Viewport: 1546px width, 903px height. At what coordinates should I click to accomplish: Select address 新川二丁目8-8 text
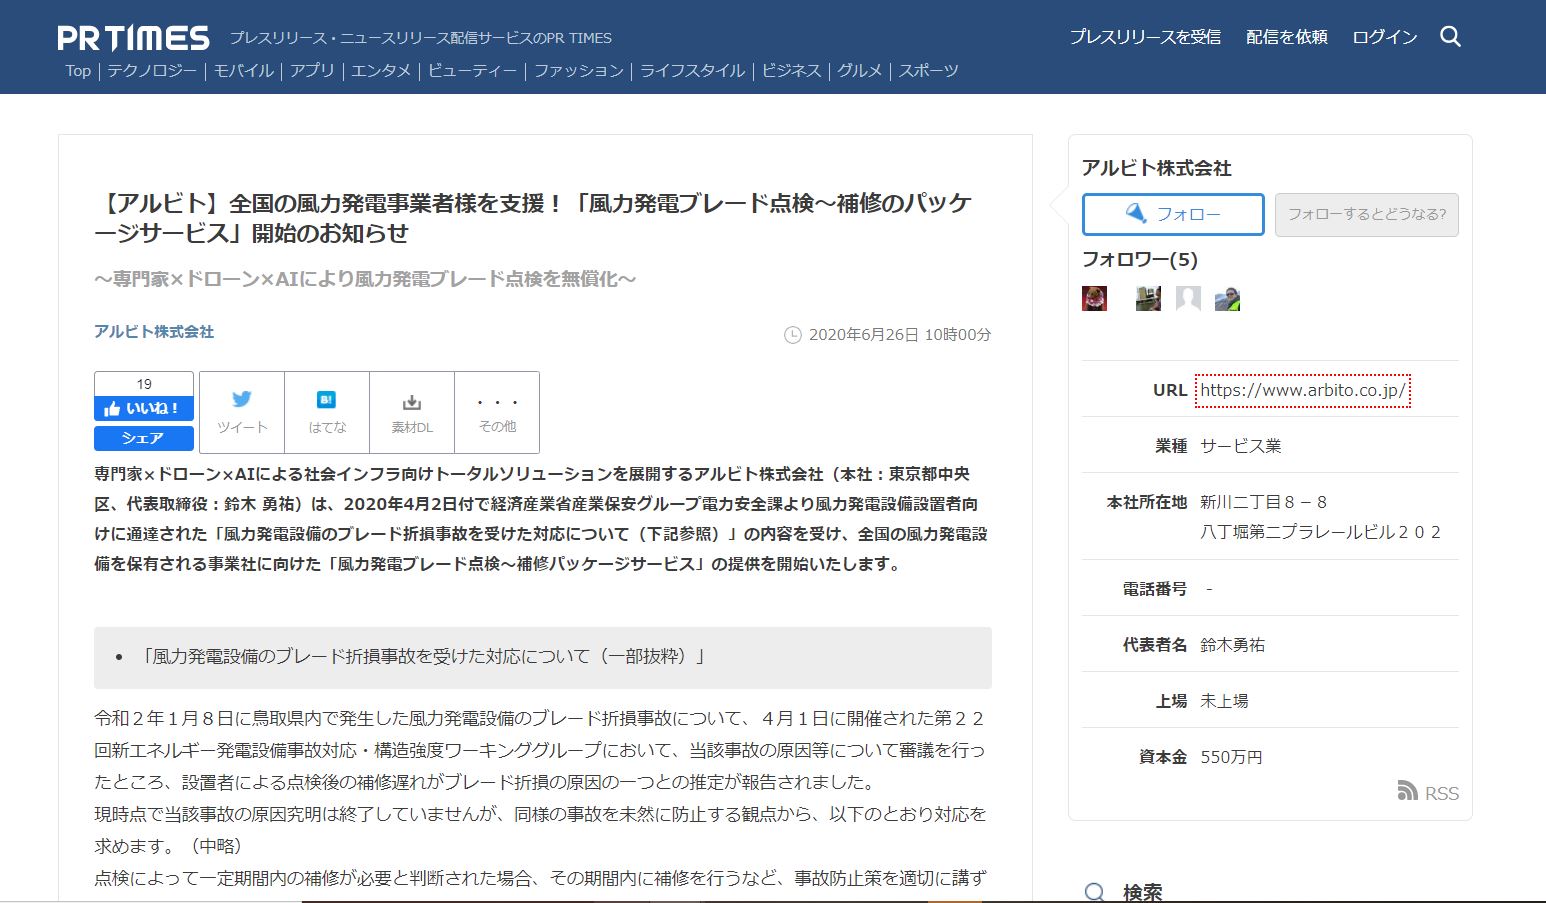point(1263,502)
